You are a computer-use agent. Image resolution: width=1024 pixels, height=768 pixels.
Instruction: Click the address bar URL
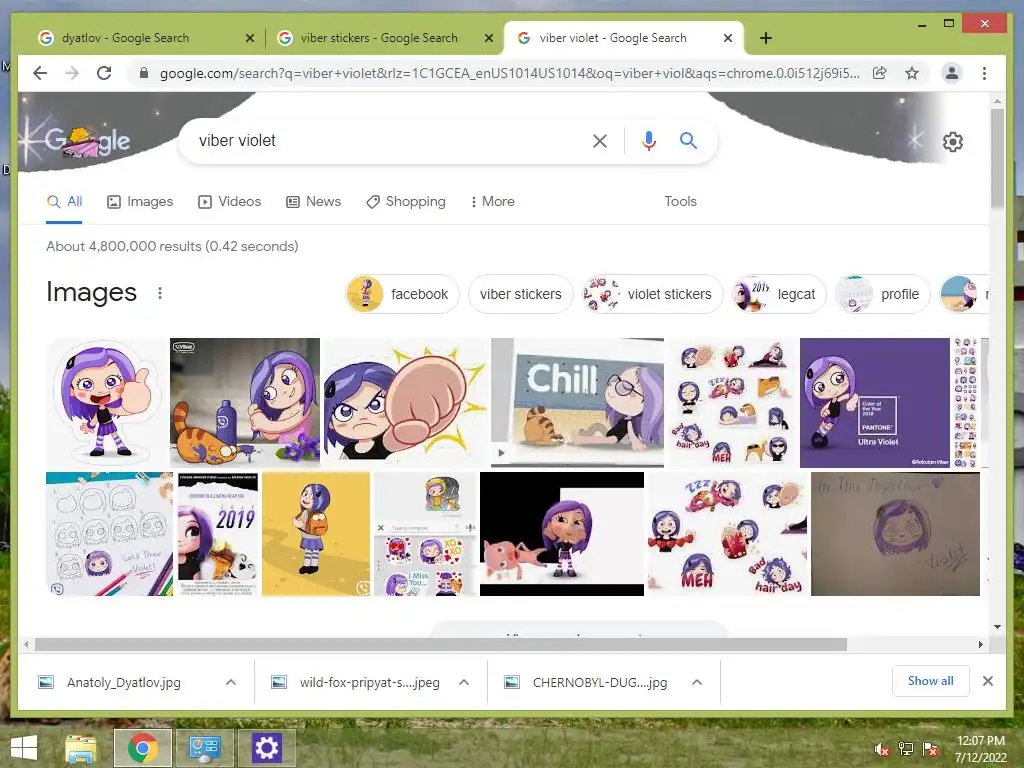[509, 73]
